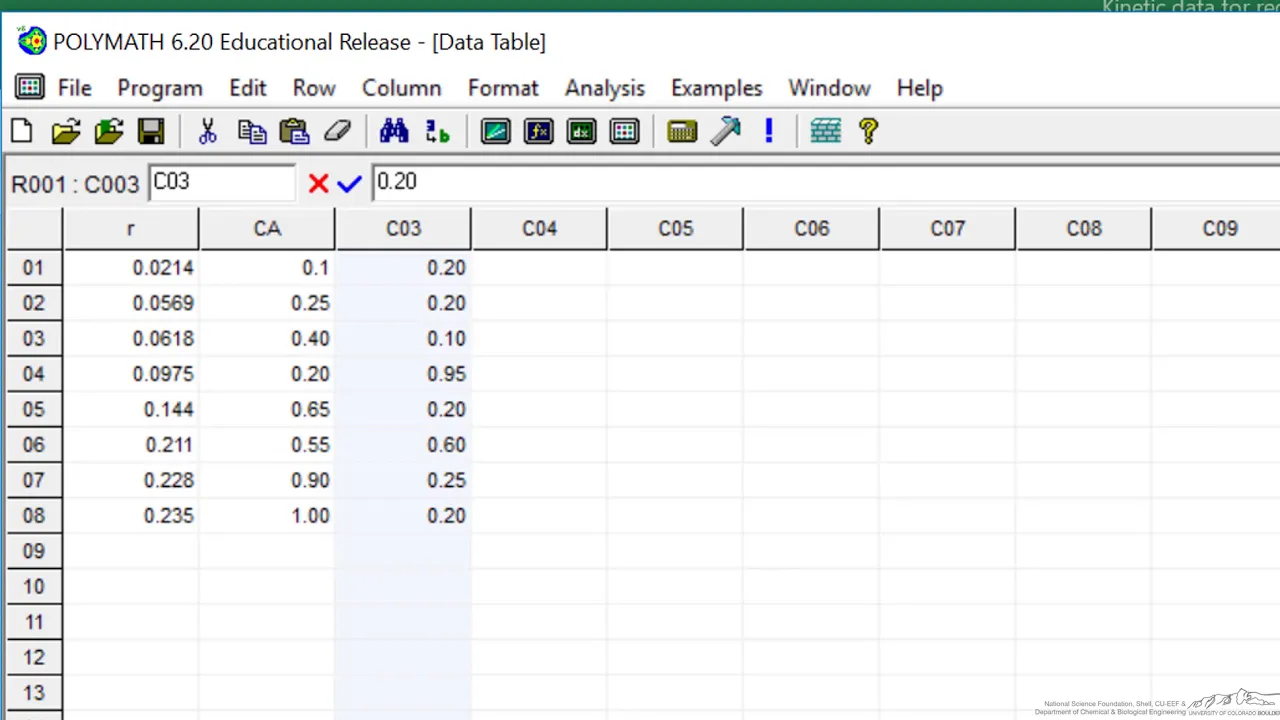
Task: Click cell with value 0.235
Action: (x=131, y=516)
